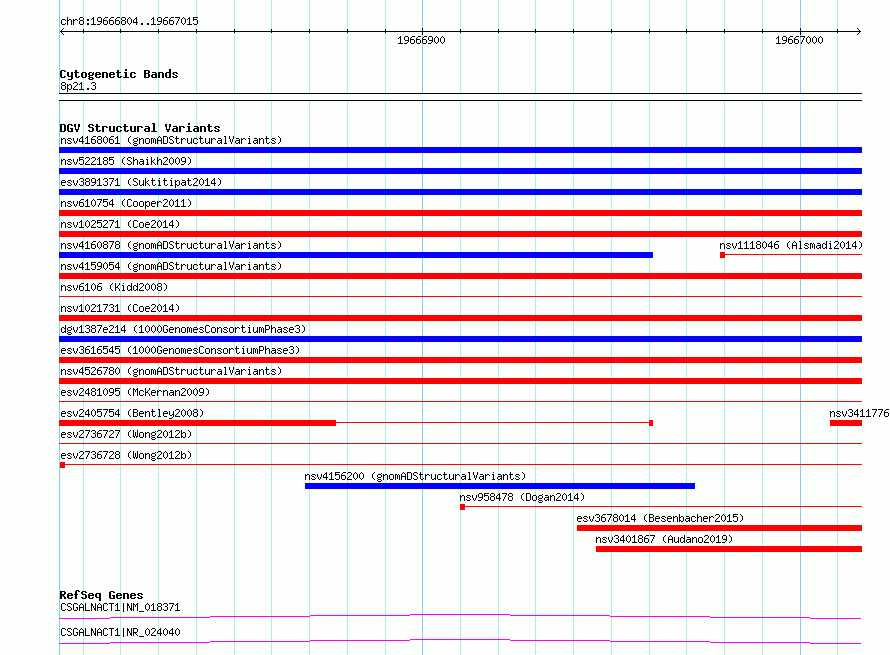Click the esv2736728 (Wong2012b) label
890x655 pixels.
pyautogui.click(x=126, y=455)
